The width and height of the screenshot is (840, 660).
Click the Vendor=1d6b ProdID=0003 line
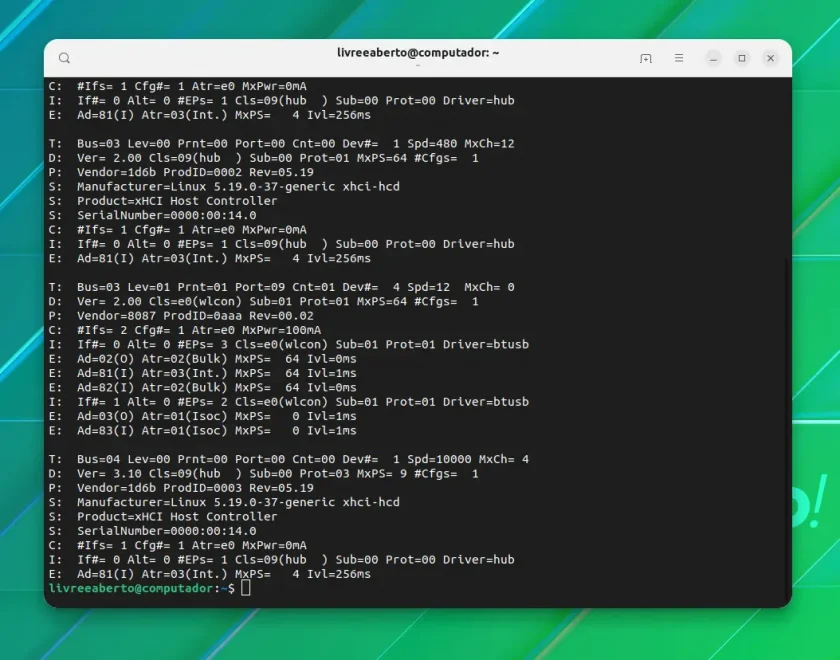tap(181, 488)
